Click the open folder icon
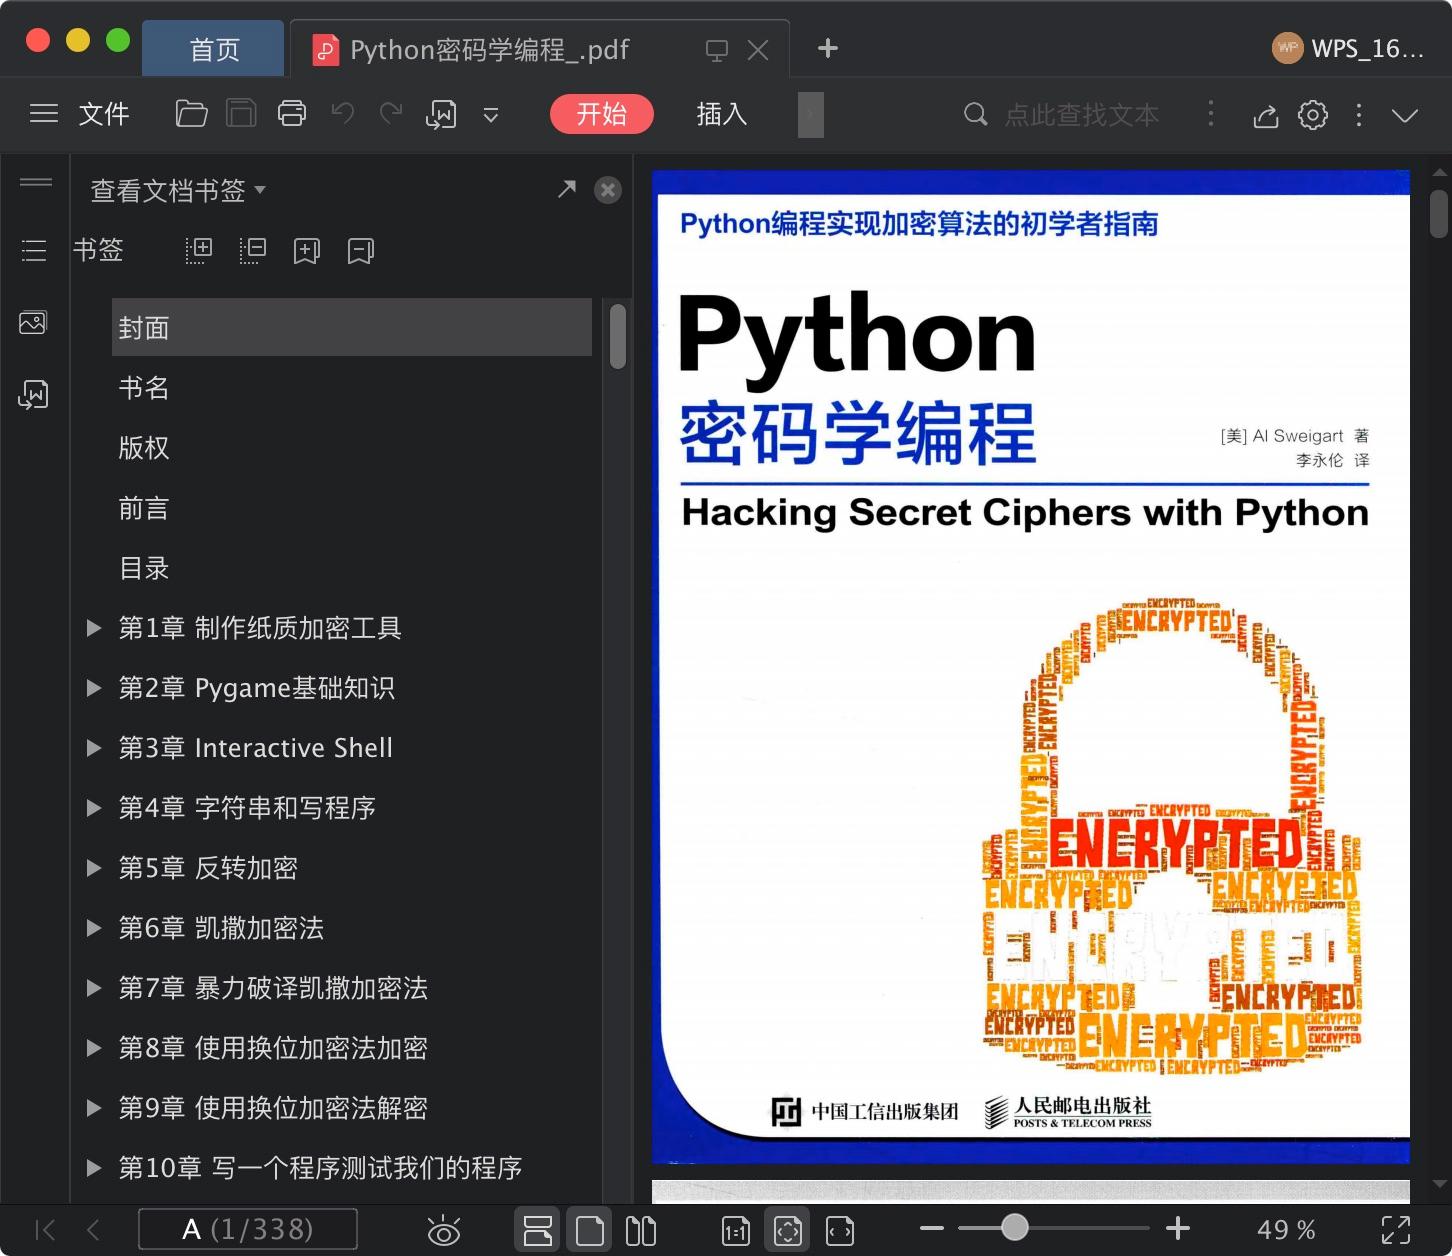 coord(191,114)
